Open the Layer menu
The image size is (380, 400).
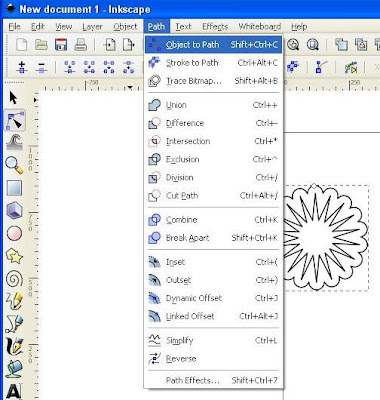pyautogui.click(x=92, y=27)
